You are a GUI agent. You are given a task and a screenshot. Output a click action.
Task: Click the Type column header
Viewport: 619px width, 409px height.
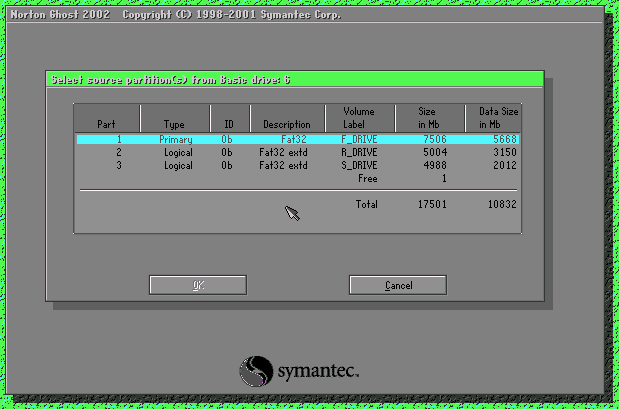pyautogui.click(x=175, y=124)
